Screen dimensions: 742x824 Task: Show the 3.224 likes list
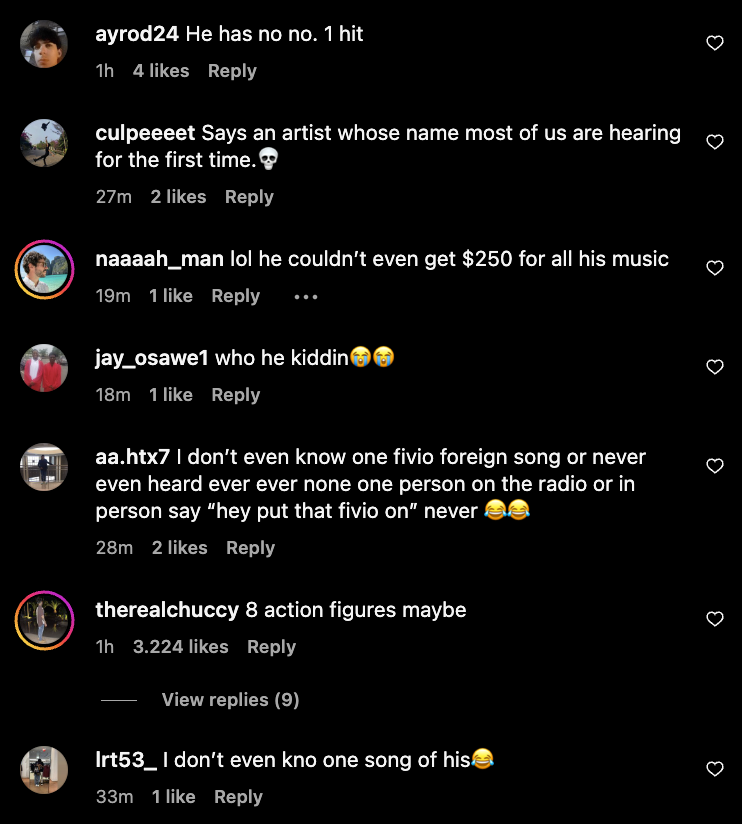pyautogui.click(x=180, y=647)
